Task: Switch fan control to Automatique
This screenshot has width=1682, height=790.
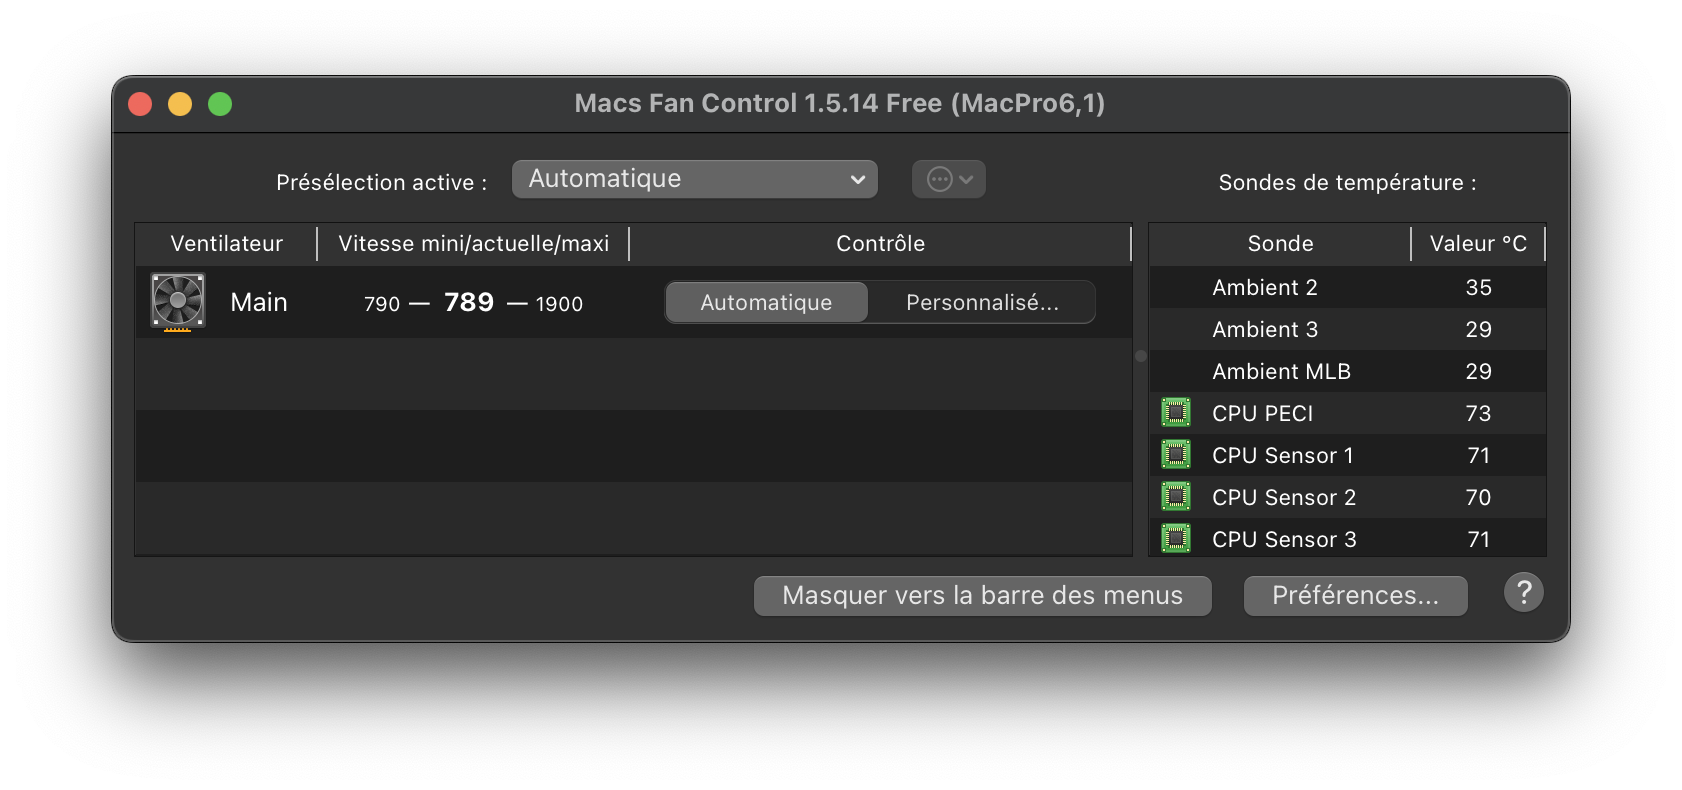Action: 767,302
